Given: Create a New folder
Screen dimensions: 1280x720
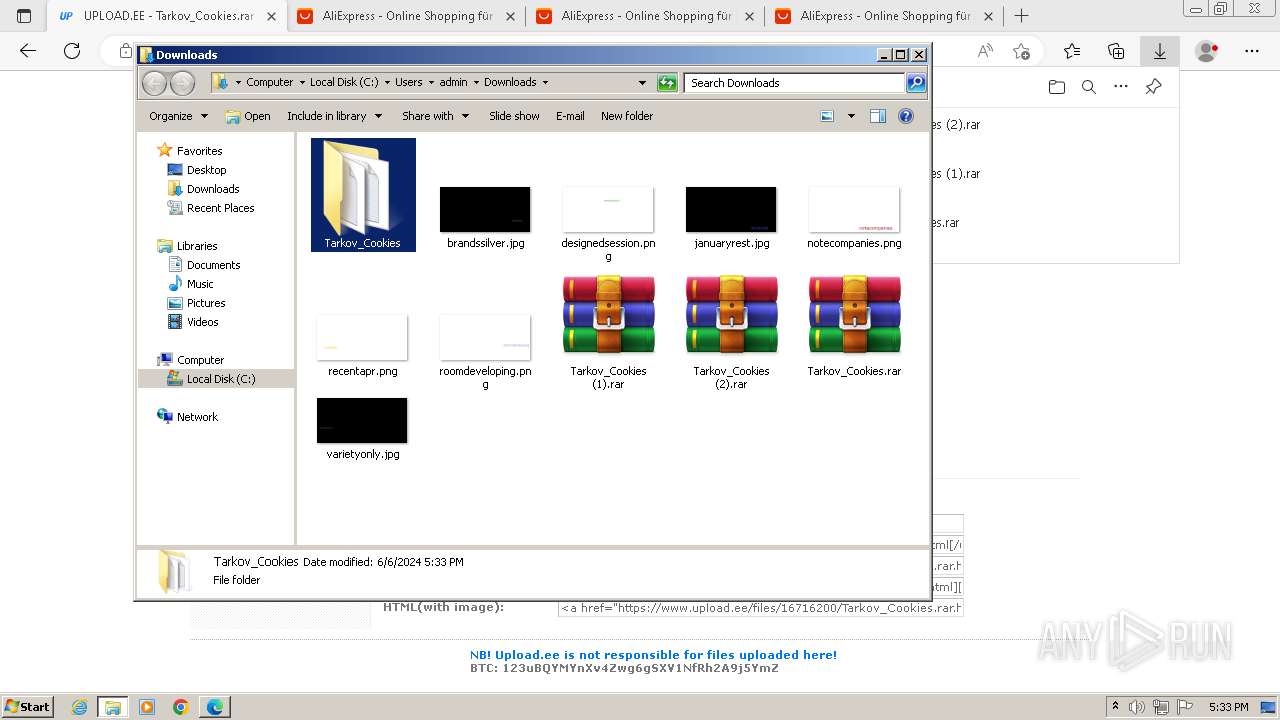Looking at the screenshot, I should point(627,116).
